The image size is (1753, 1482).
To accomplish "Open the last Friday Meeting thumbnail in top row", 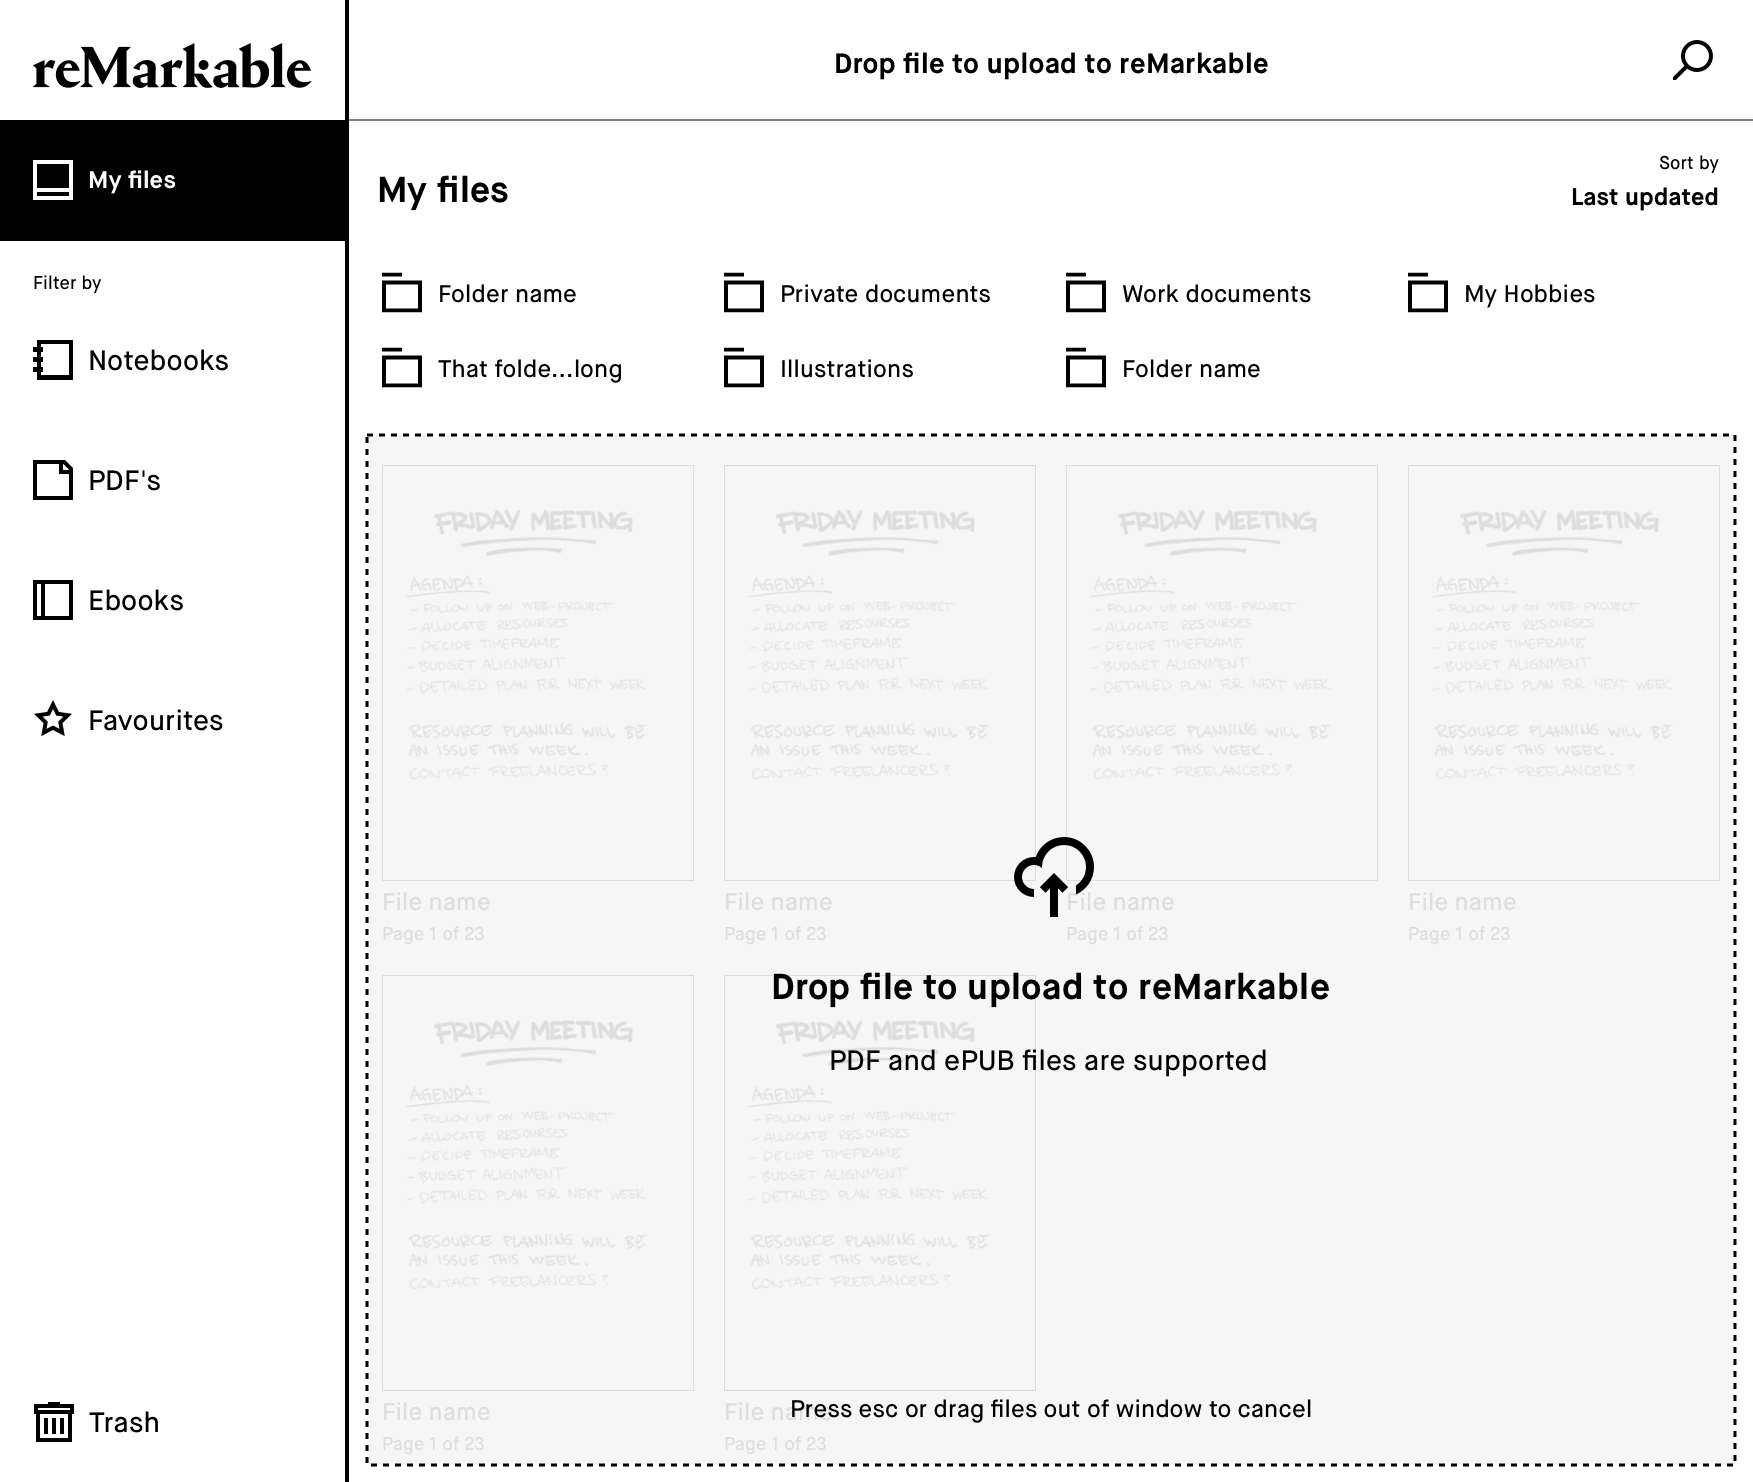I will 1563,672.
